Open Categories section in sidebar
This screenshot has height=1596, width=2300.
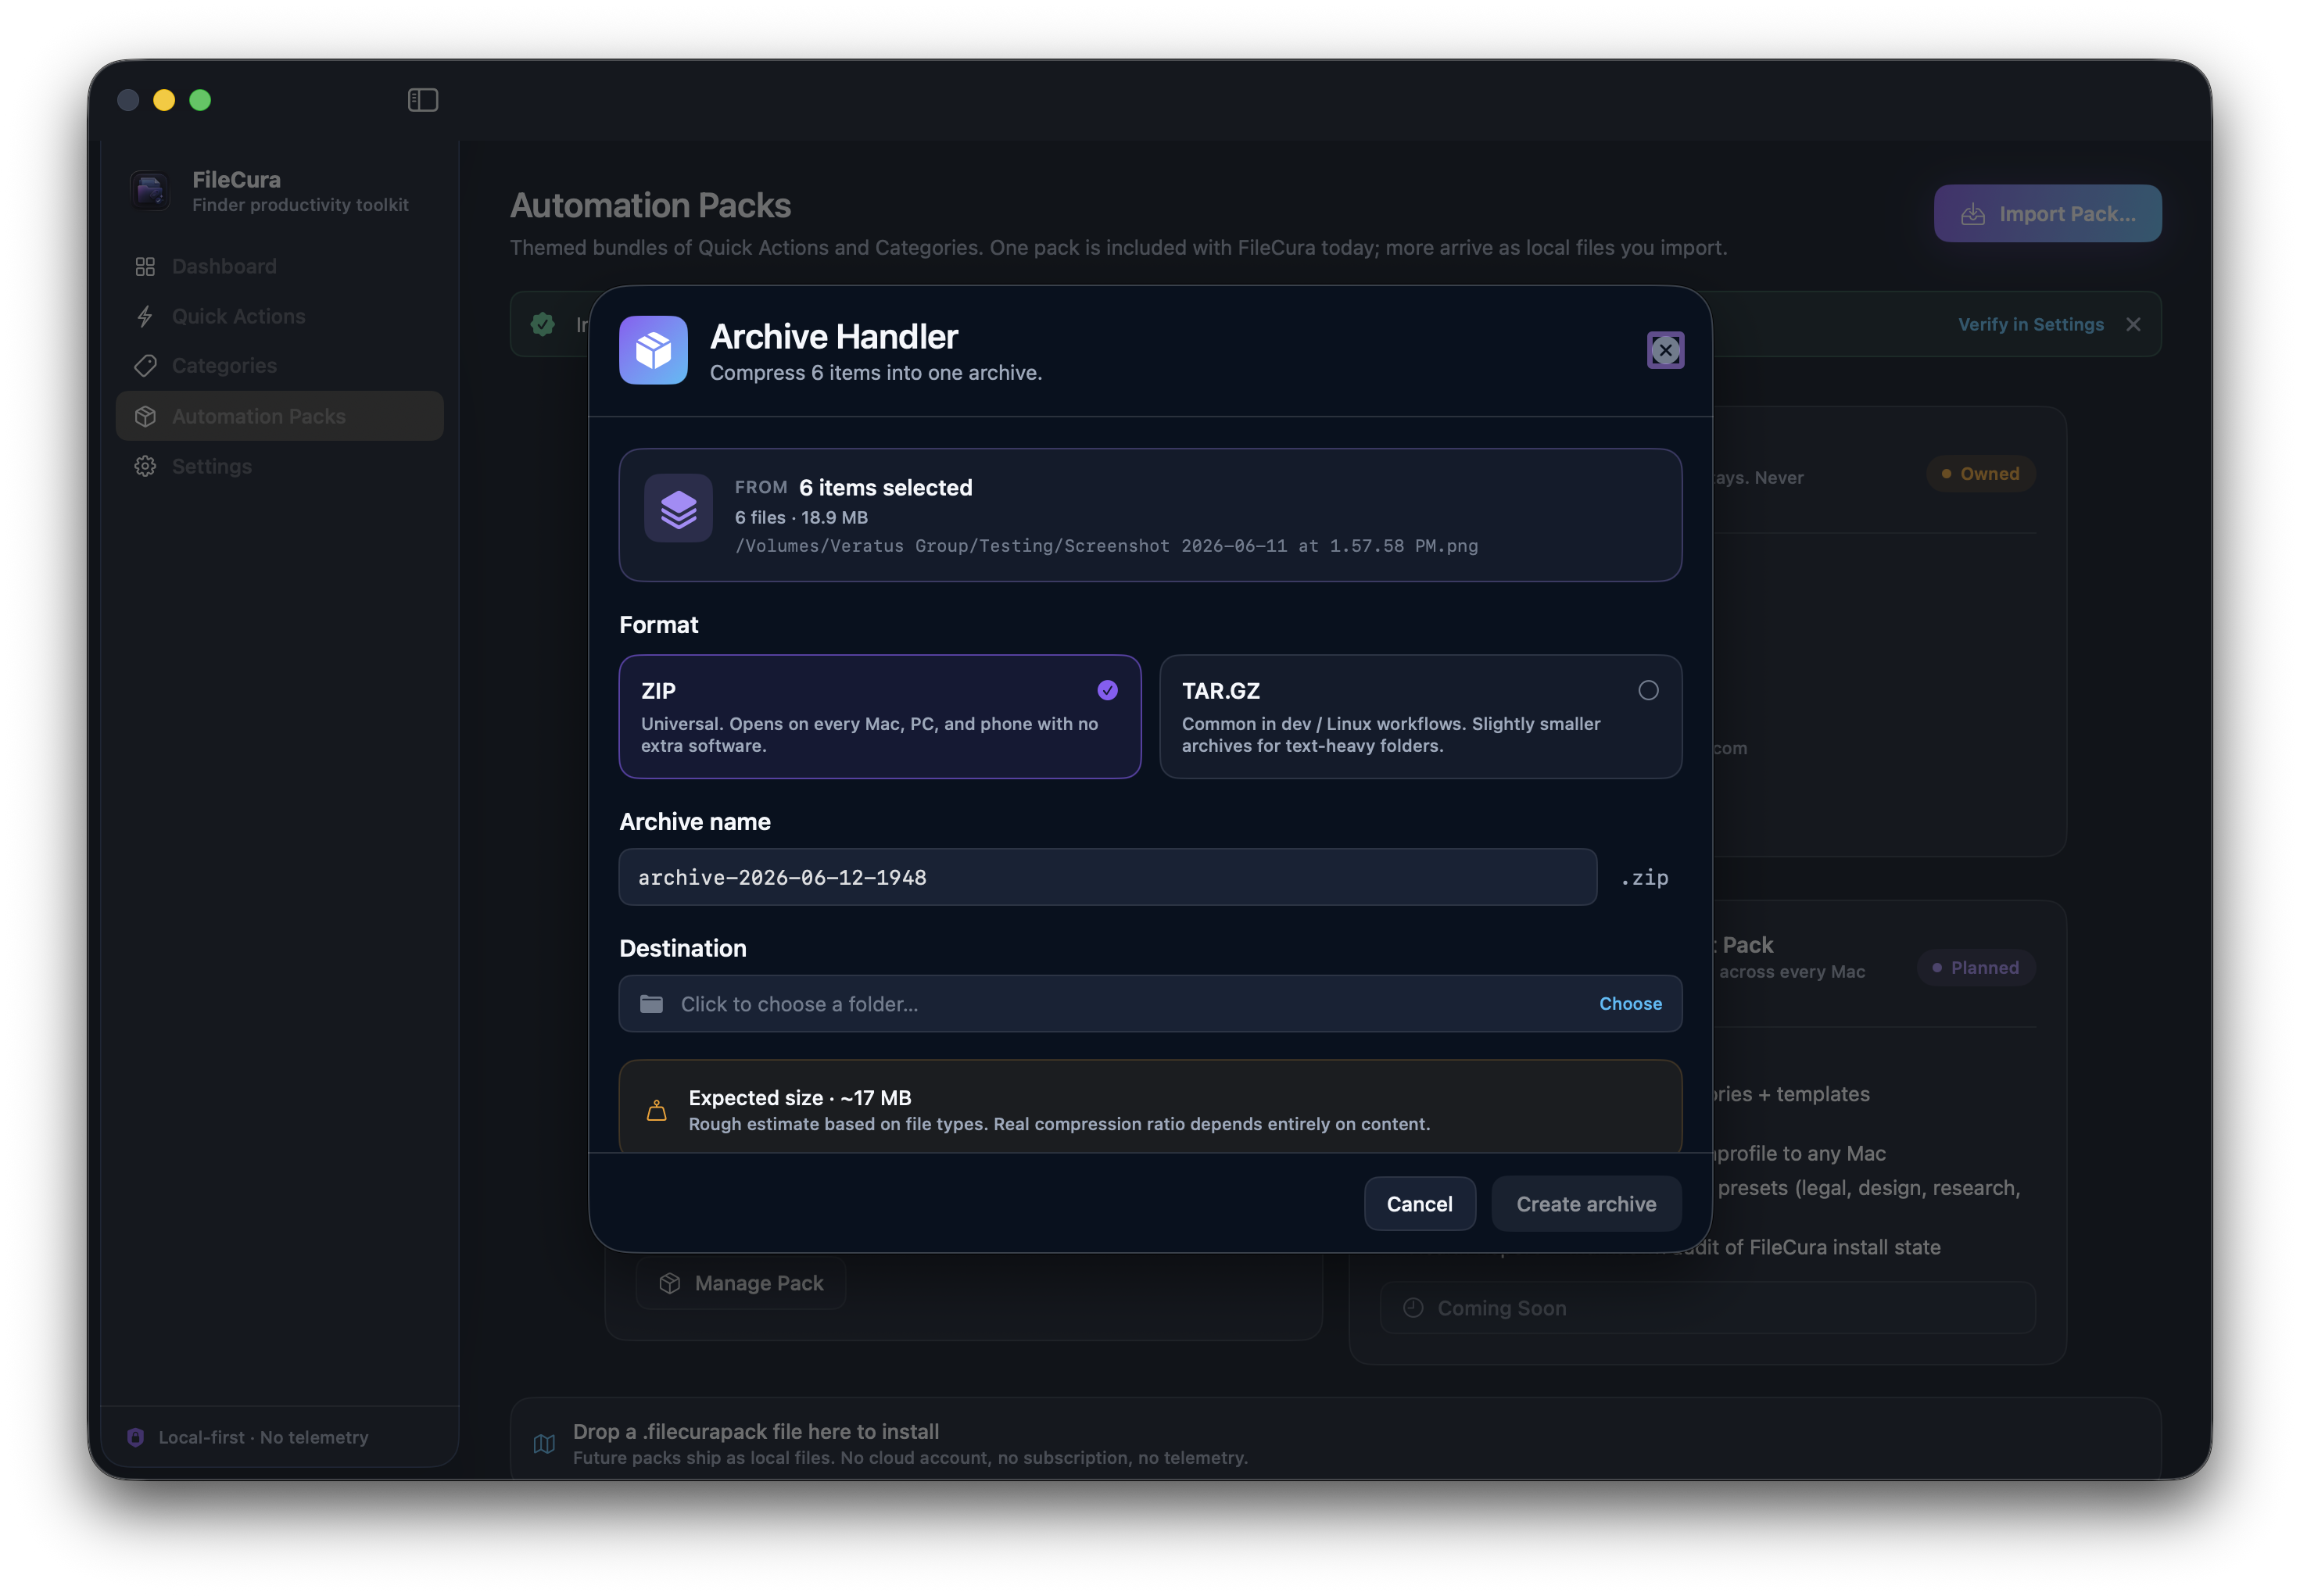pyautogui.click(x=280, y=366)
